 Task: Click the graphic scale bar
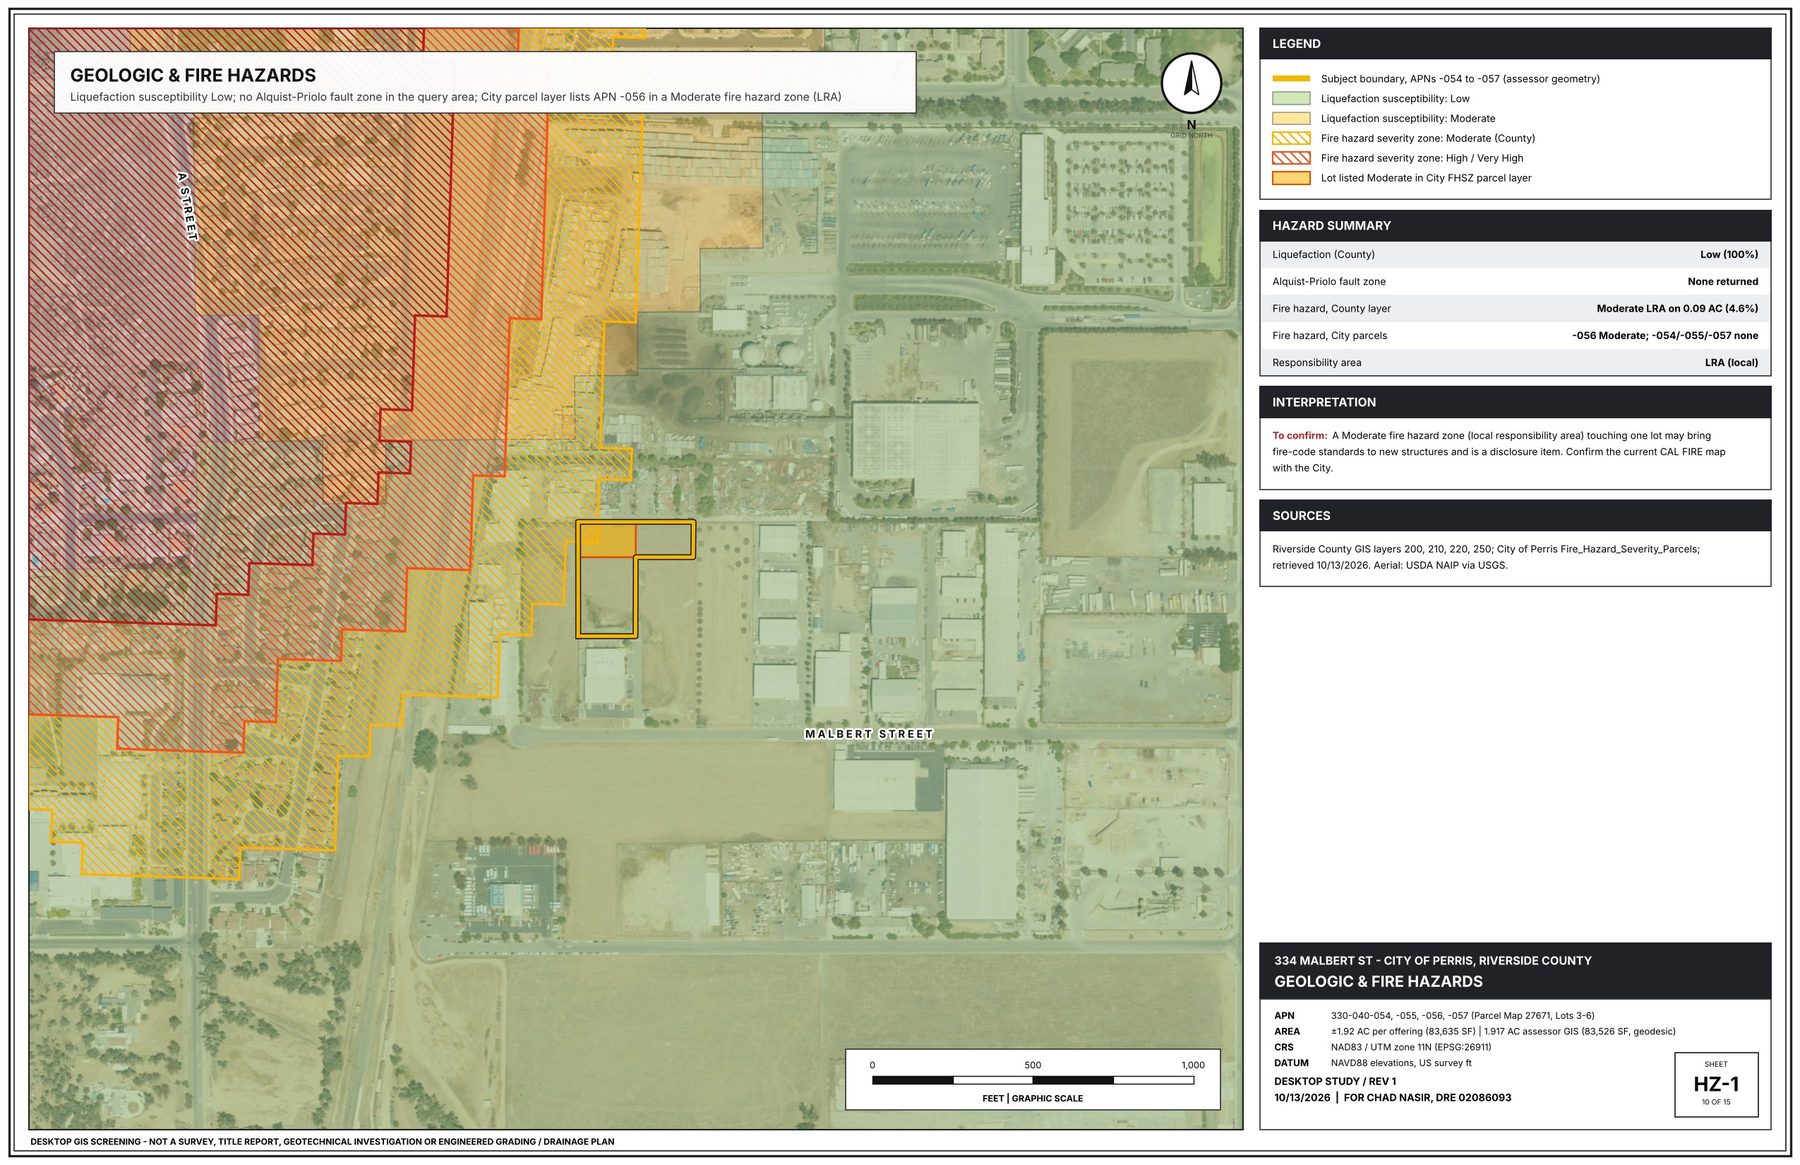[1033, 1080]
